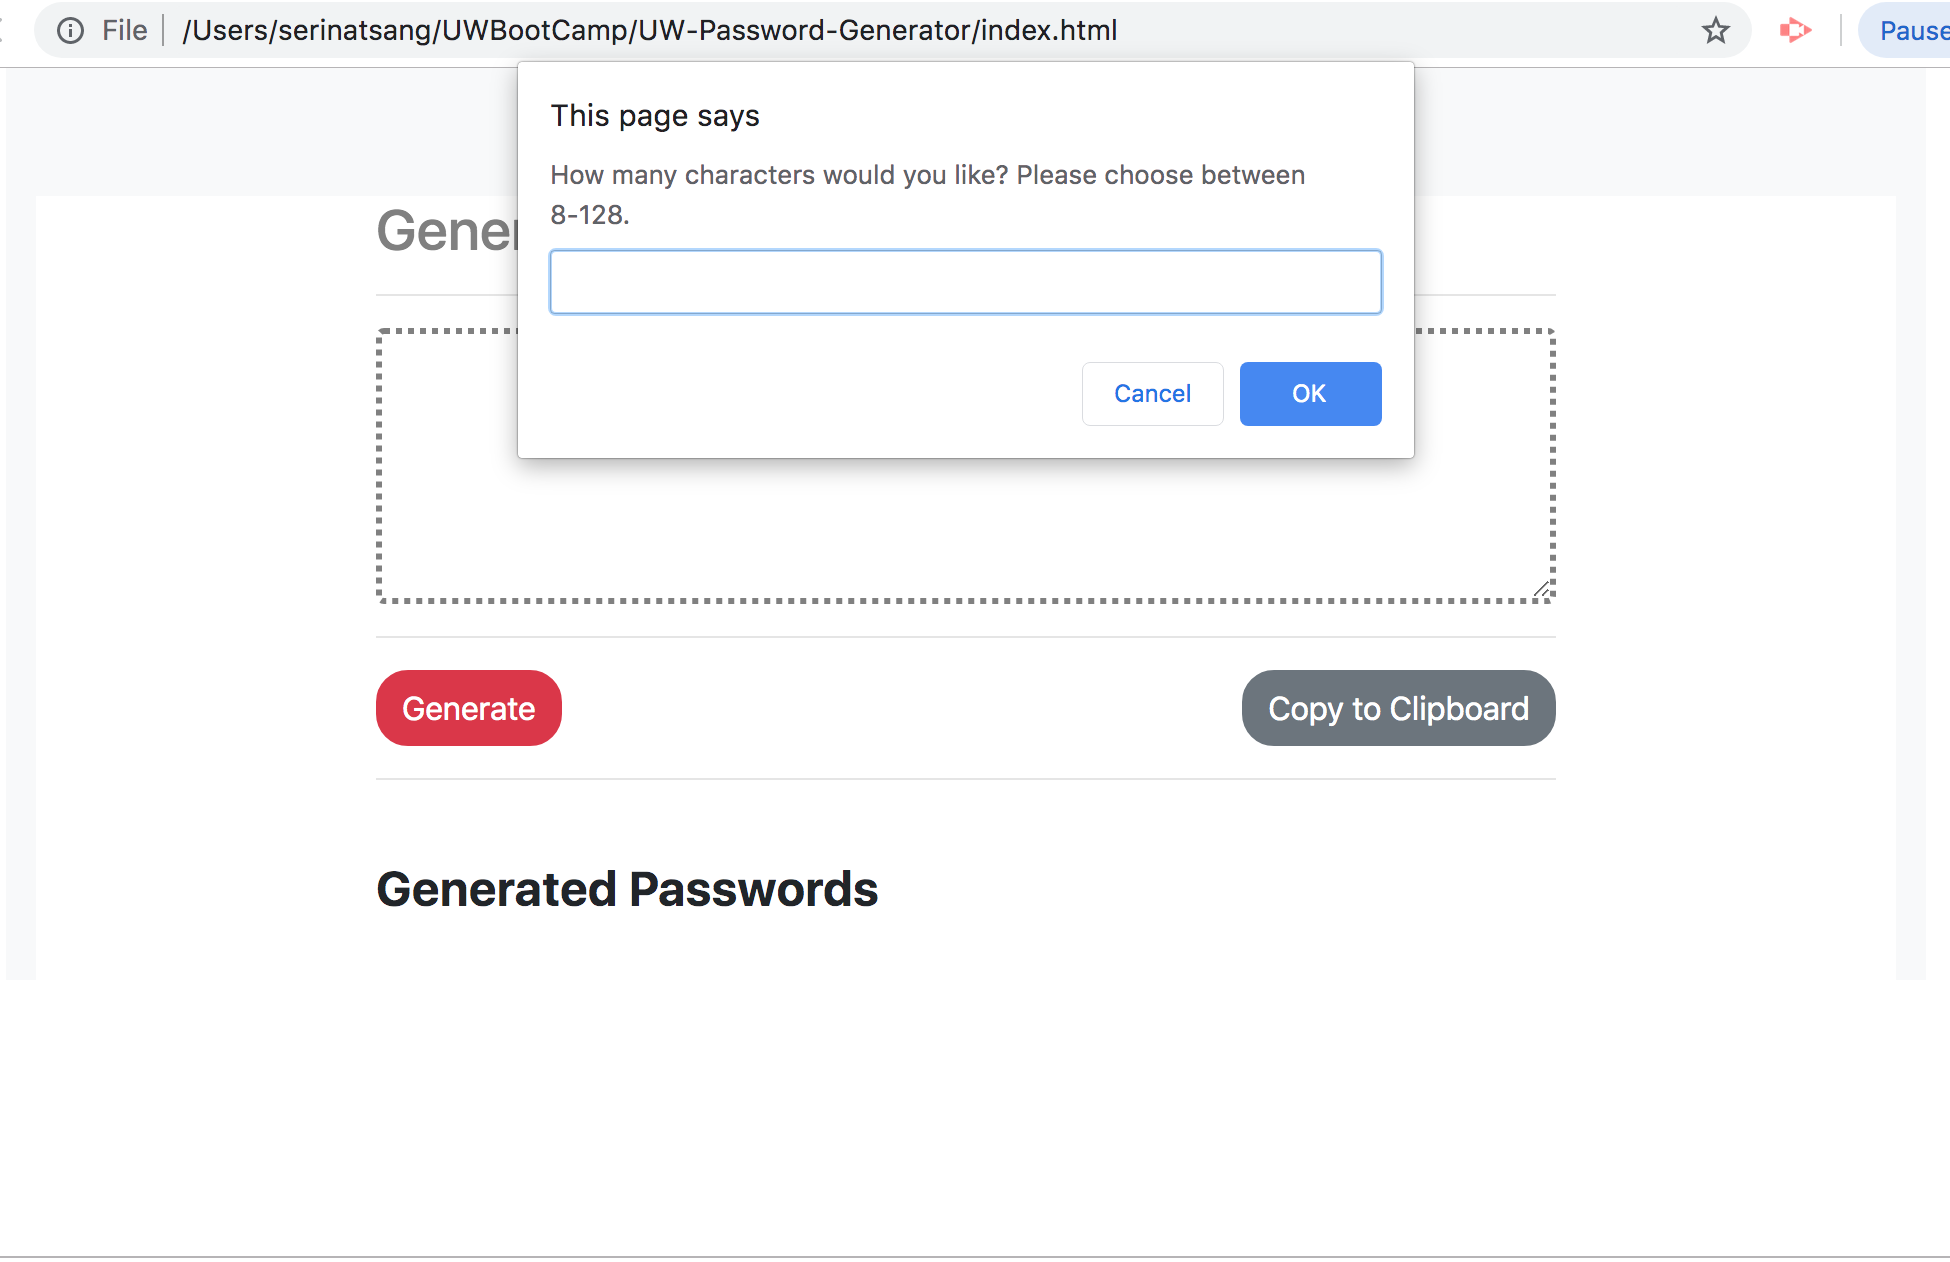Click the 'File' label in the address bar
This screenshot has height=1262, width=1950.
(x=124, y=30)
